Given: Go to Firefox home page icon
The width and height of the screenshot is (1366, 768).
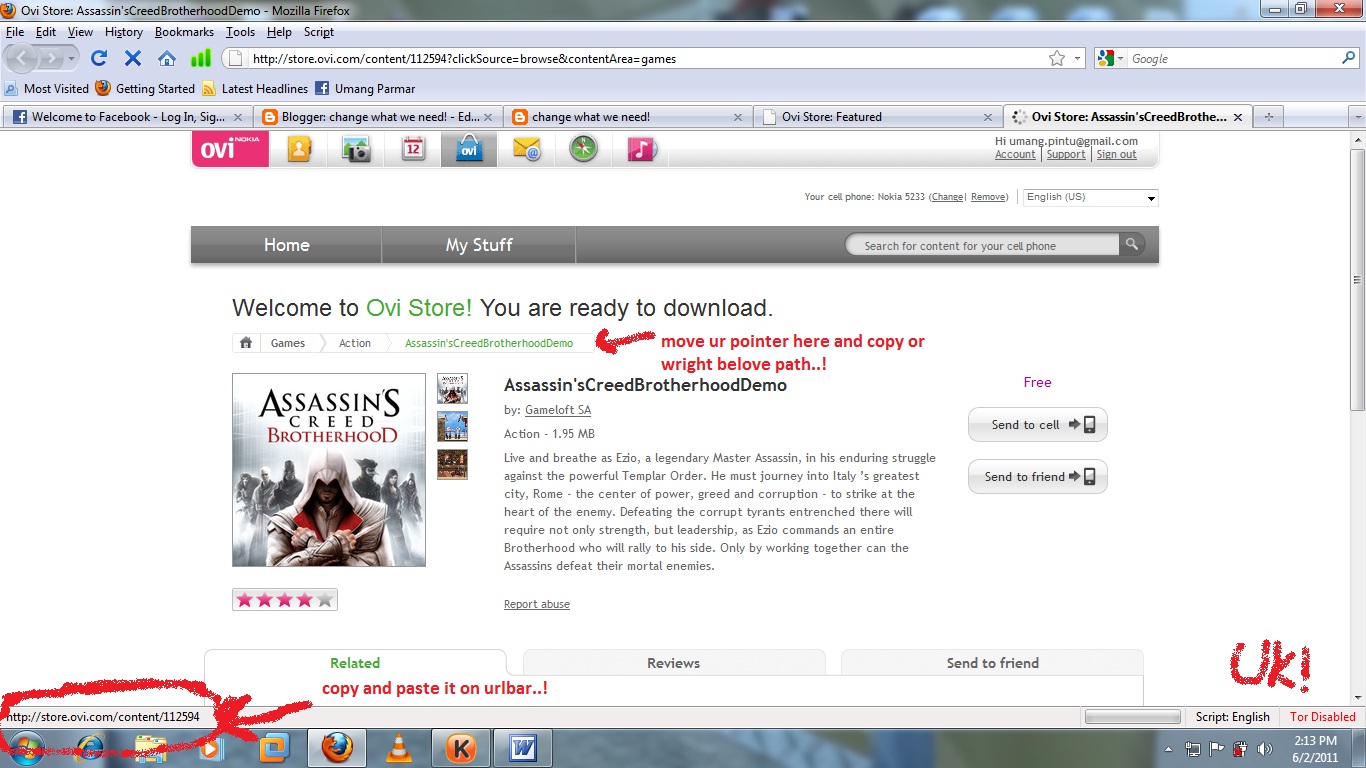Looking at the screenshot, I should [x=167, y=59].
